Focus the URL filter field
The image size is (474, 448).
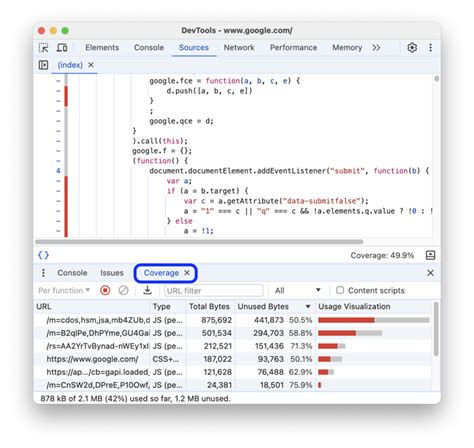coord(214,291)
